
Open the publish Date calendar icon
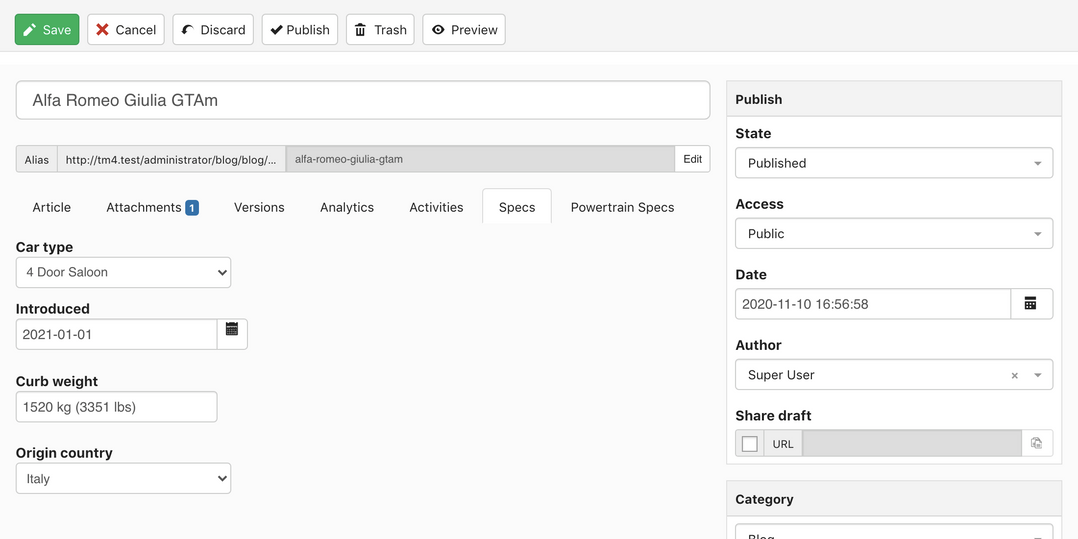coord(1031,304)
